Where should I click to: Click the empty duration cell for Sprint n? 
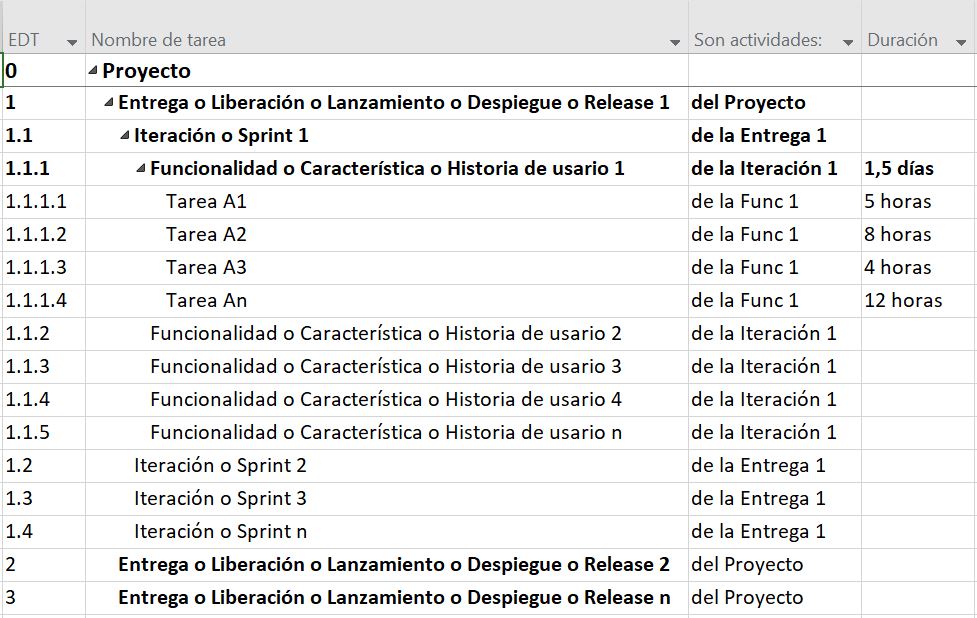point(917,531)
